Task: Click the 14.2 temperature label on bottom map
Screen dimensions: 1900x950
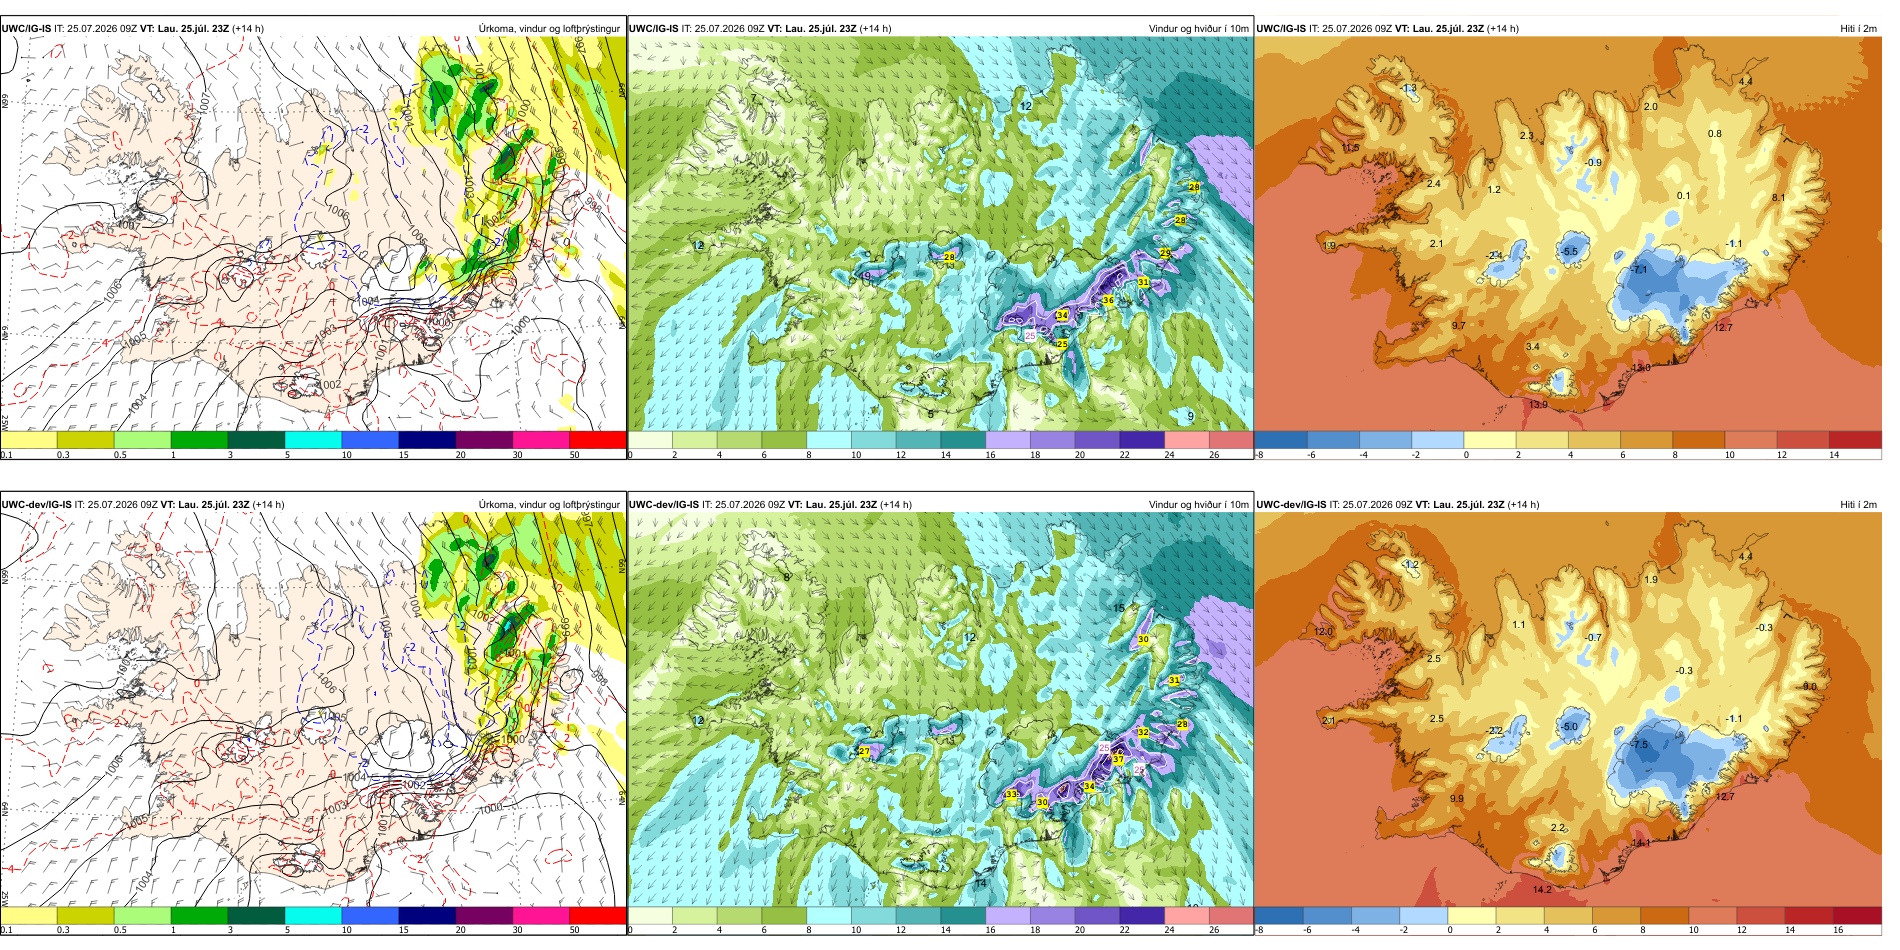Action: pyautogui.click(x=1542, y=889)
